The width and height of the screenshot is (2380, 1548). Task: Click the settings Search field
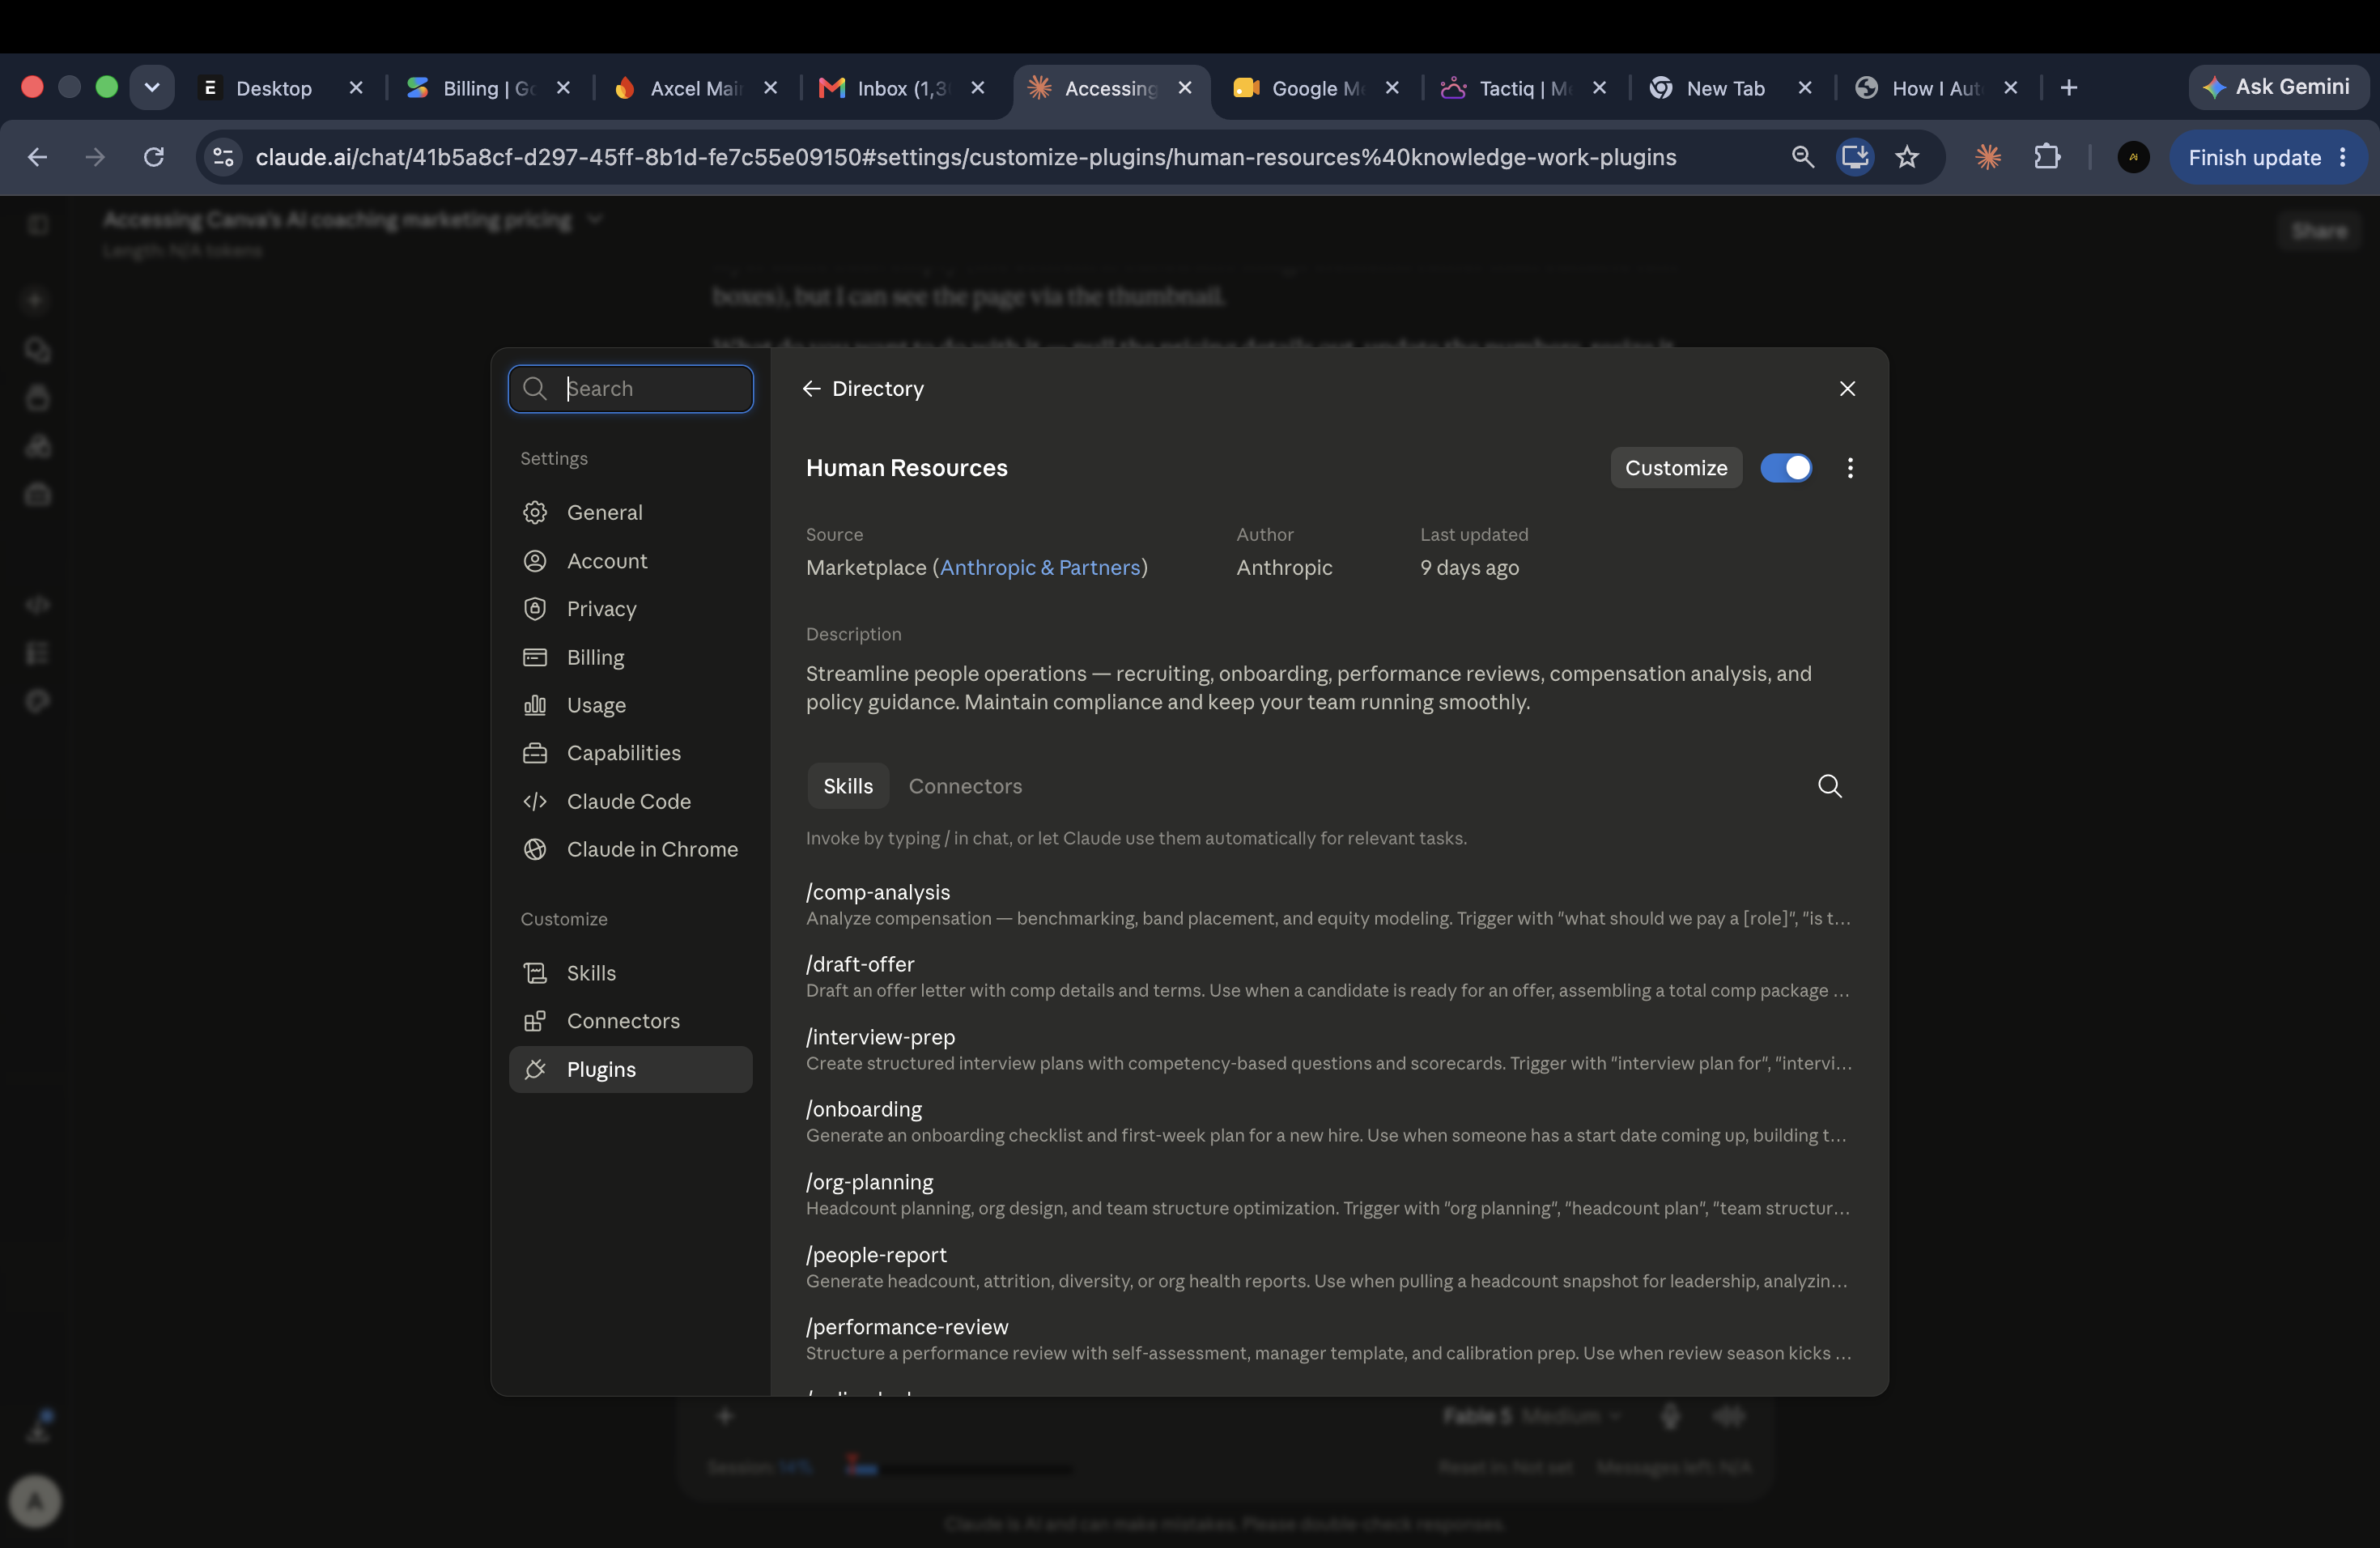[x=630, y=388]
